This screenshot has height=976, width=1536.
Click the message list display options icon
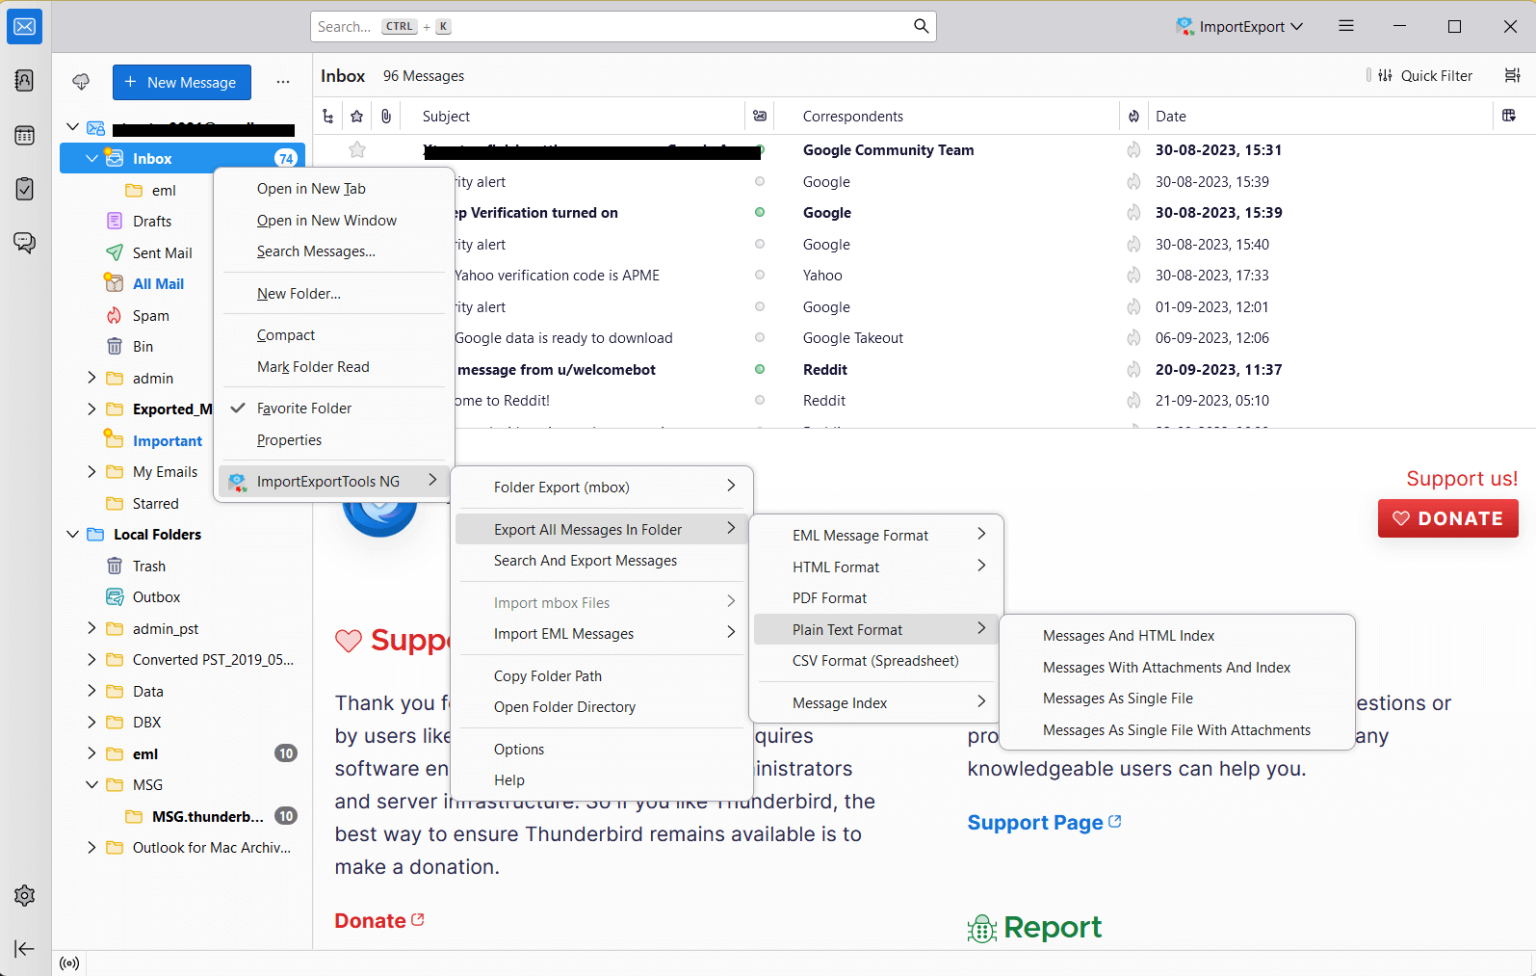(x=1512, y=76)
